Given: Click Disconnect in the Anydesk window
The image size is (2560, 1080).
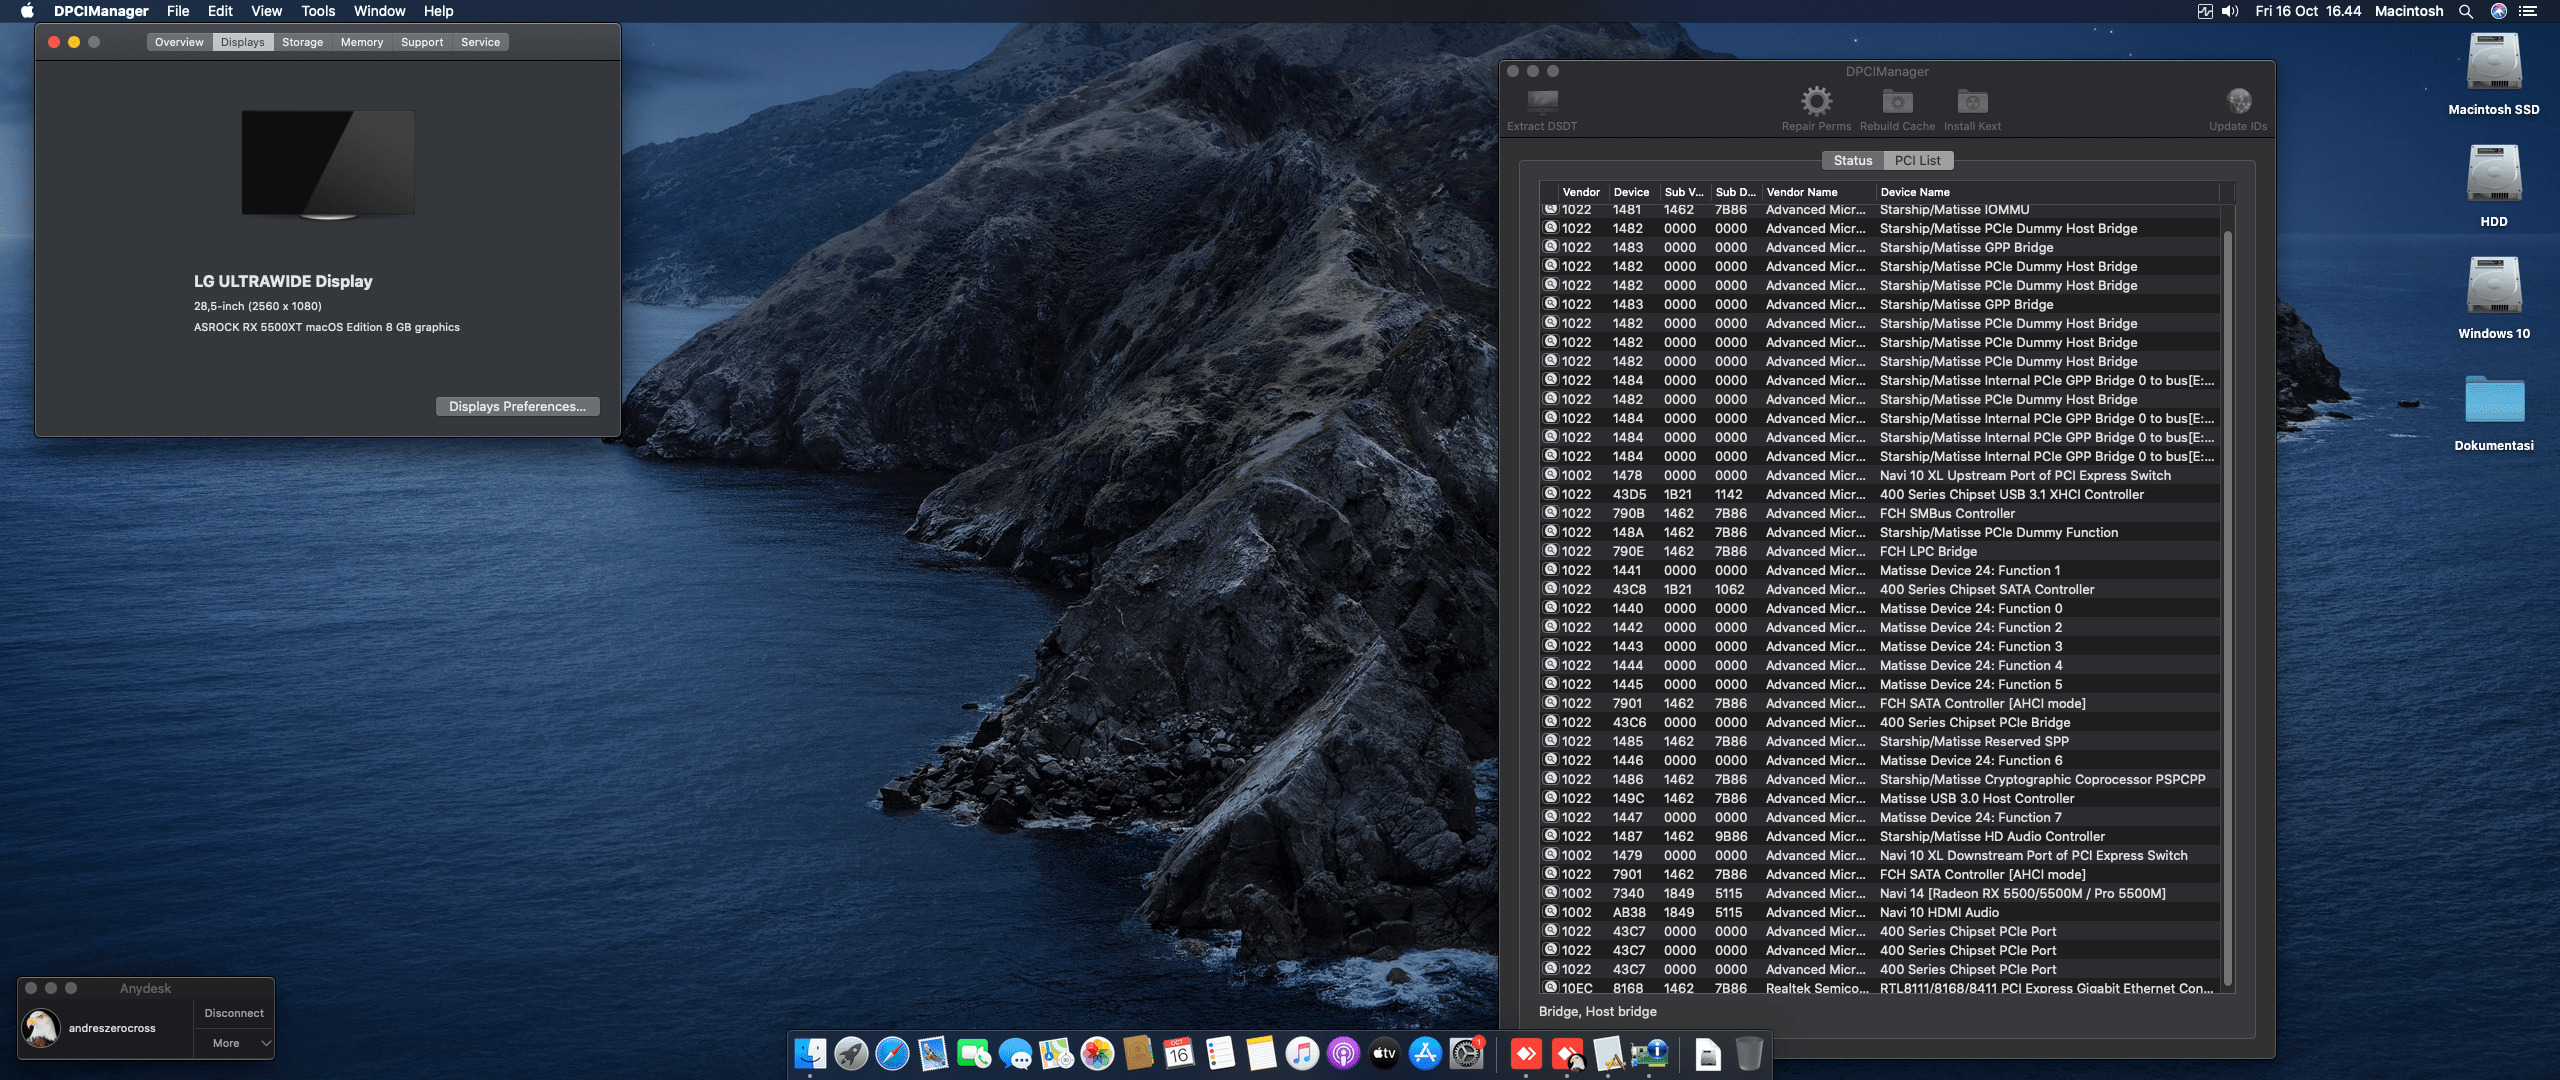Looking at the screenshot, I should tap(234, 1013).
